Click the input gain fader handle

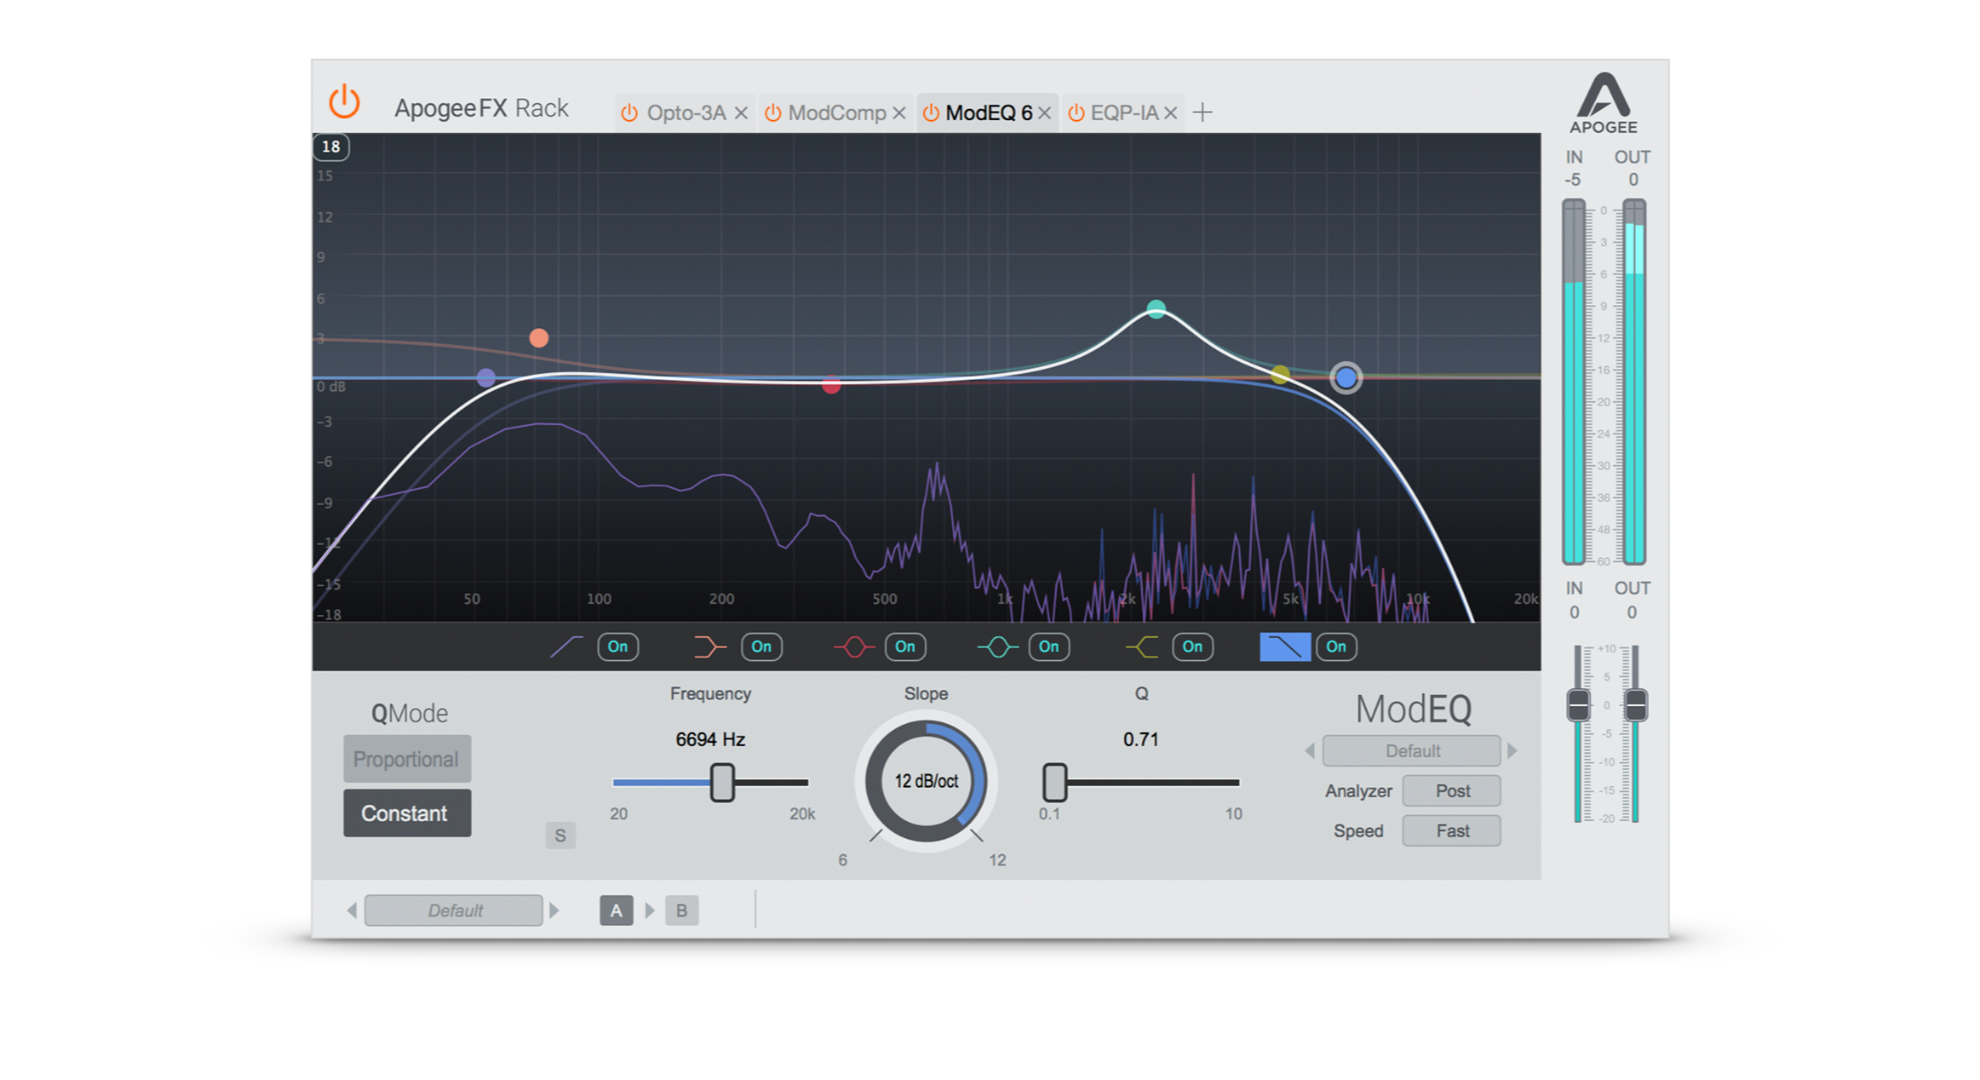click(1578, 705)
